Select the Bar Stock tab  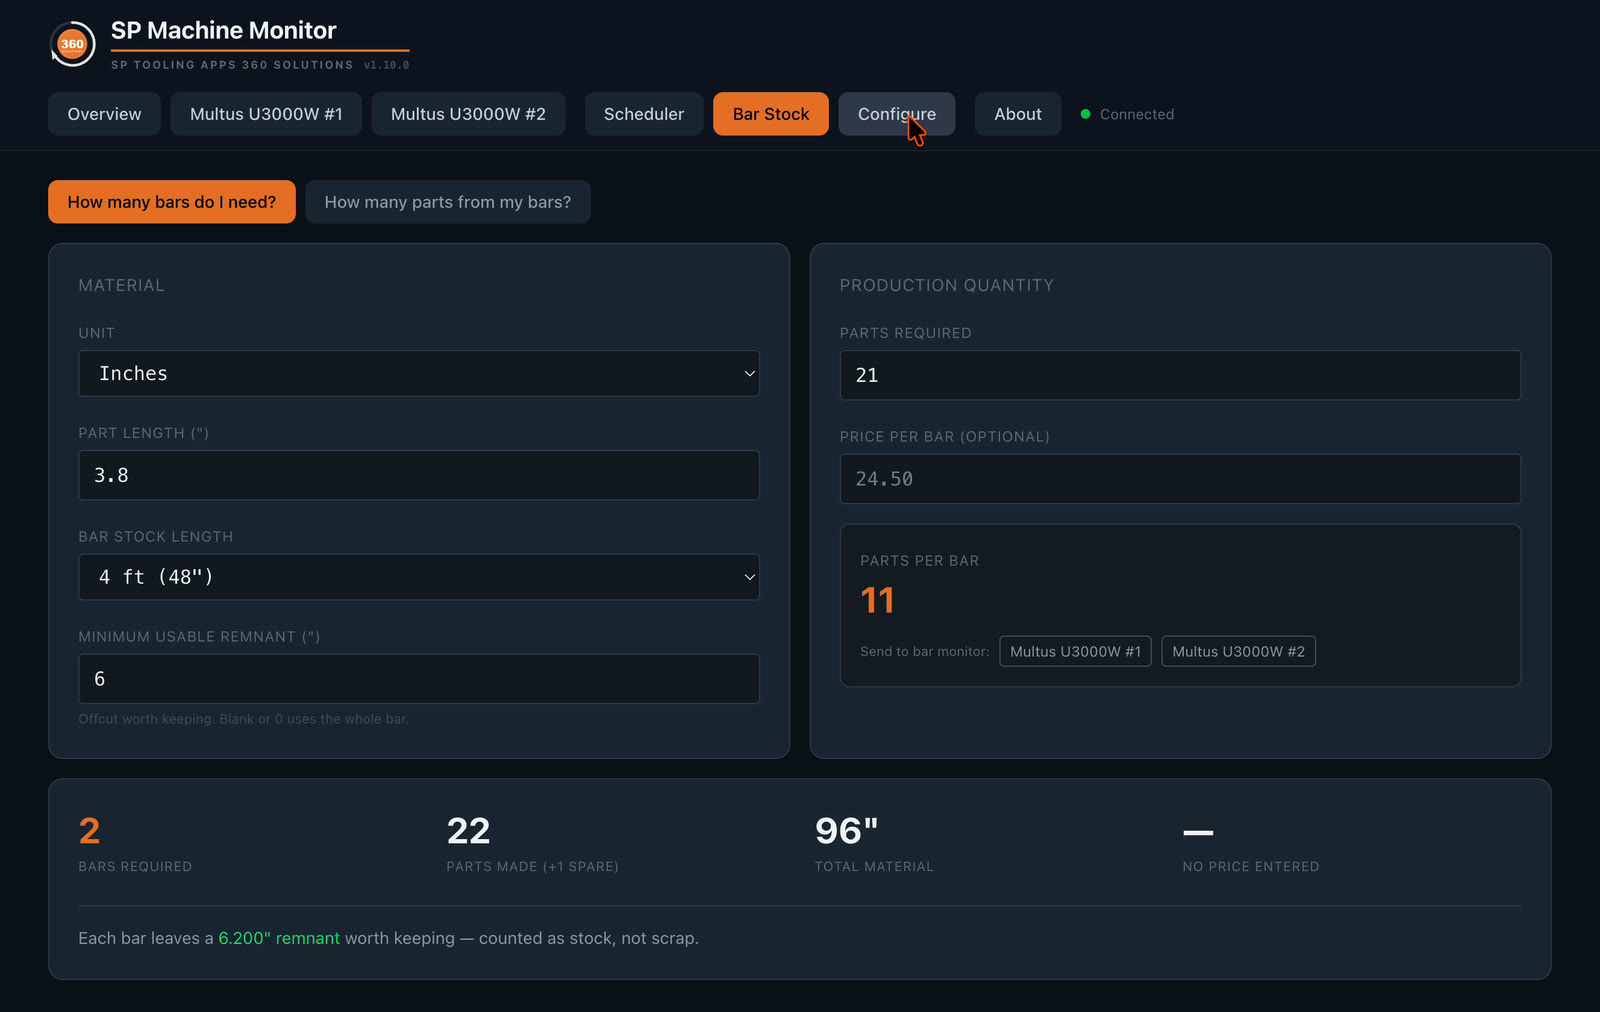click(x=771, y=114)
